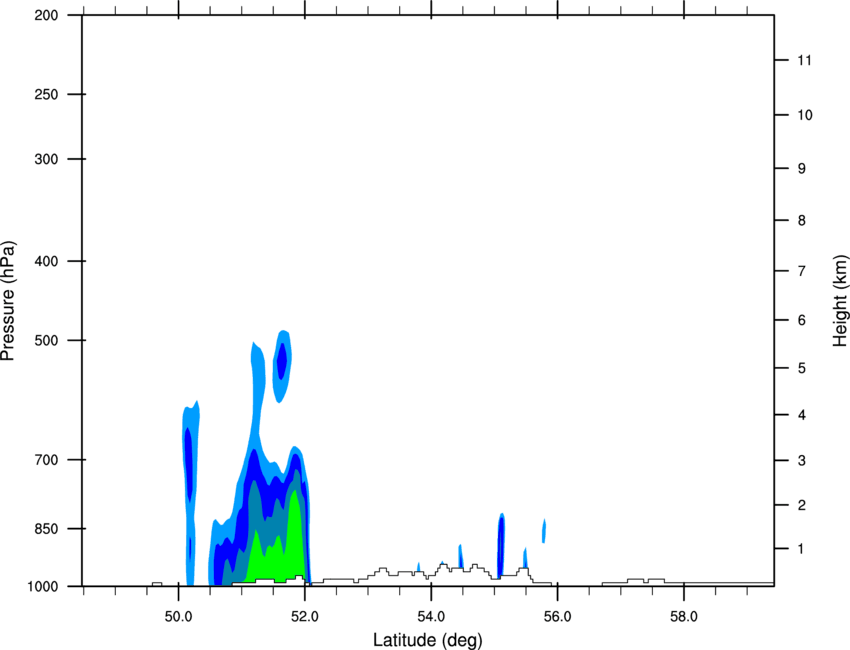Pick the 7 km height label
Screen dimensions: 850x650
[x=802, y=271]
